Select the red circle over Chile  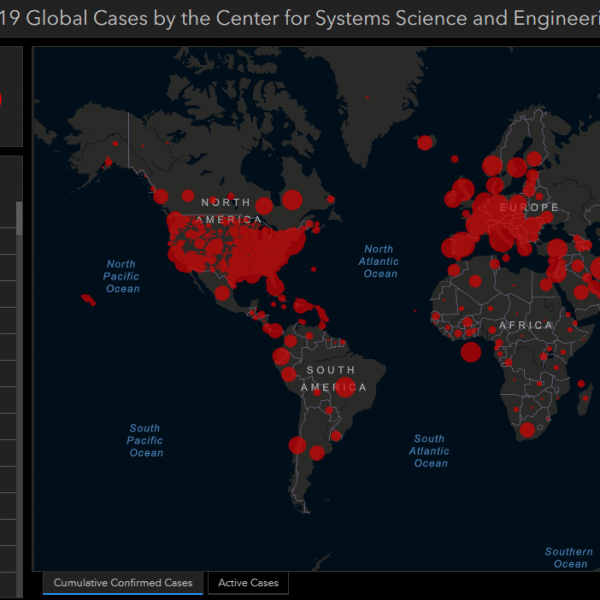[297, 445]
